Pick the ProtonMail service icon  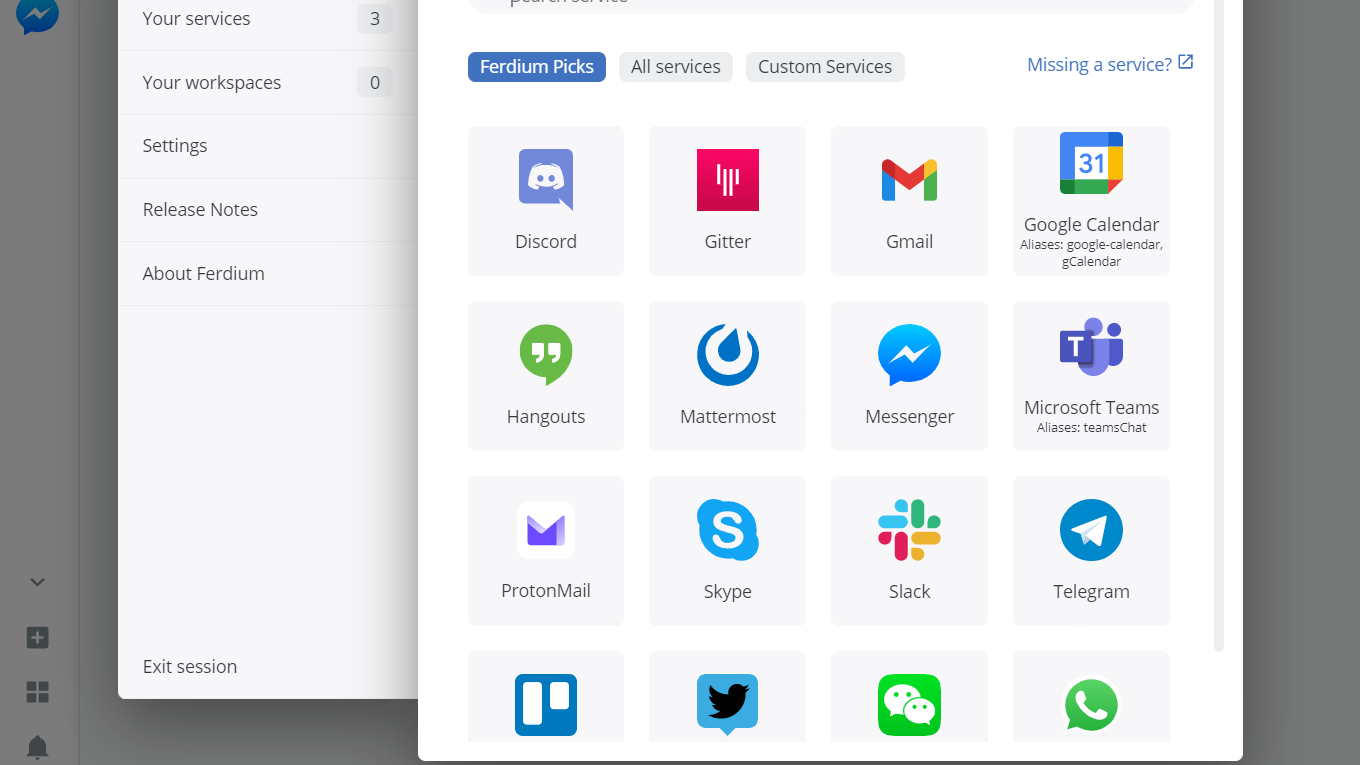[x=545, y=530]
